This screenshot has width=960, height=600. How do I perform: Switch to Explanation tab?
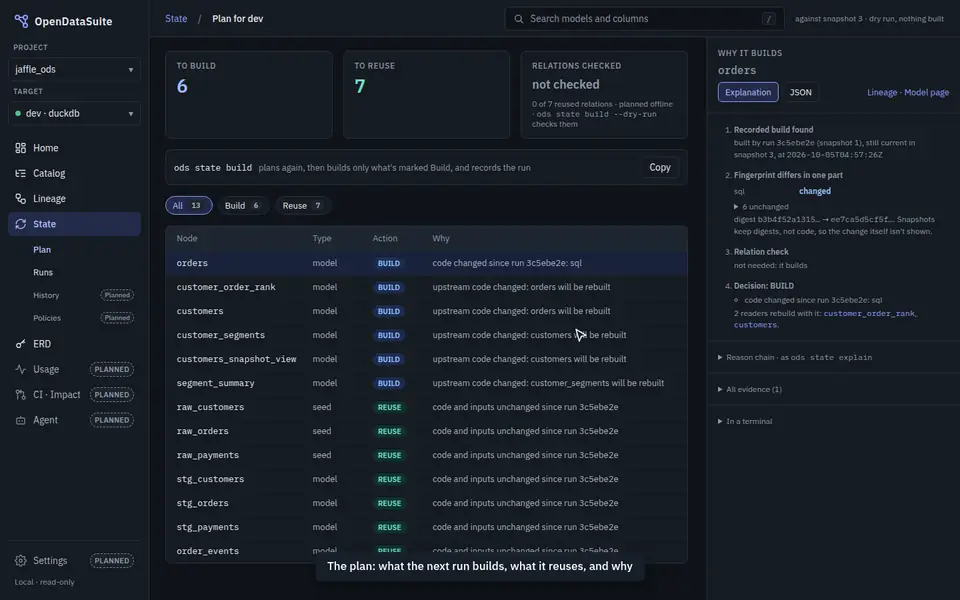coord(748,92)
